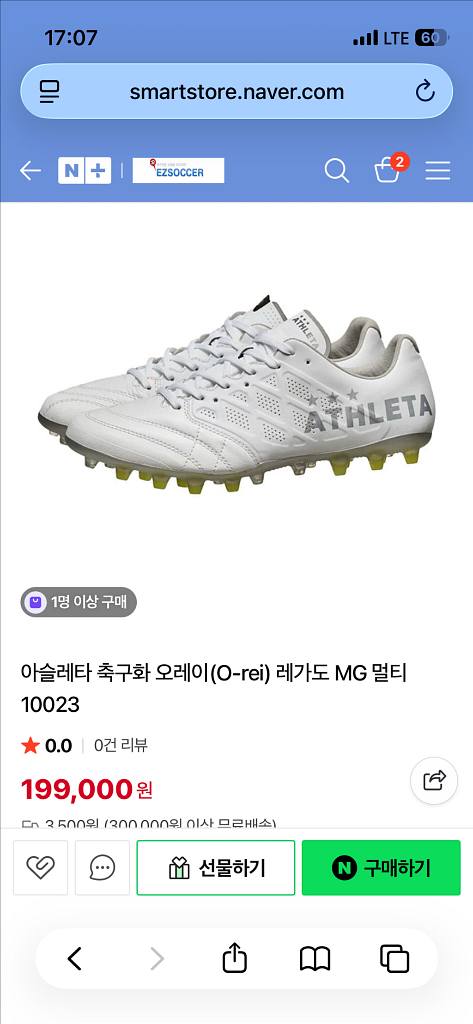Open Safari bookmarks book icon
The width and height of the screenshot is (473, 1024).
315,959
